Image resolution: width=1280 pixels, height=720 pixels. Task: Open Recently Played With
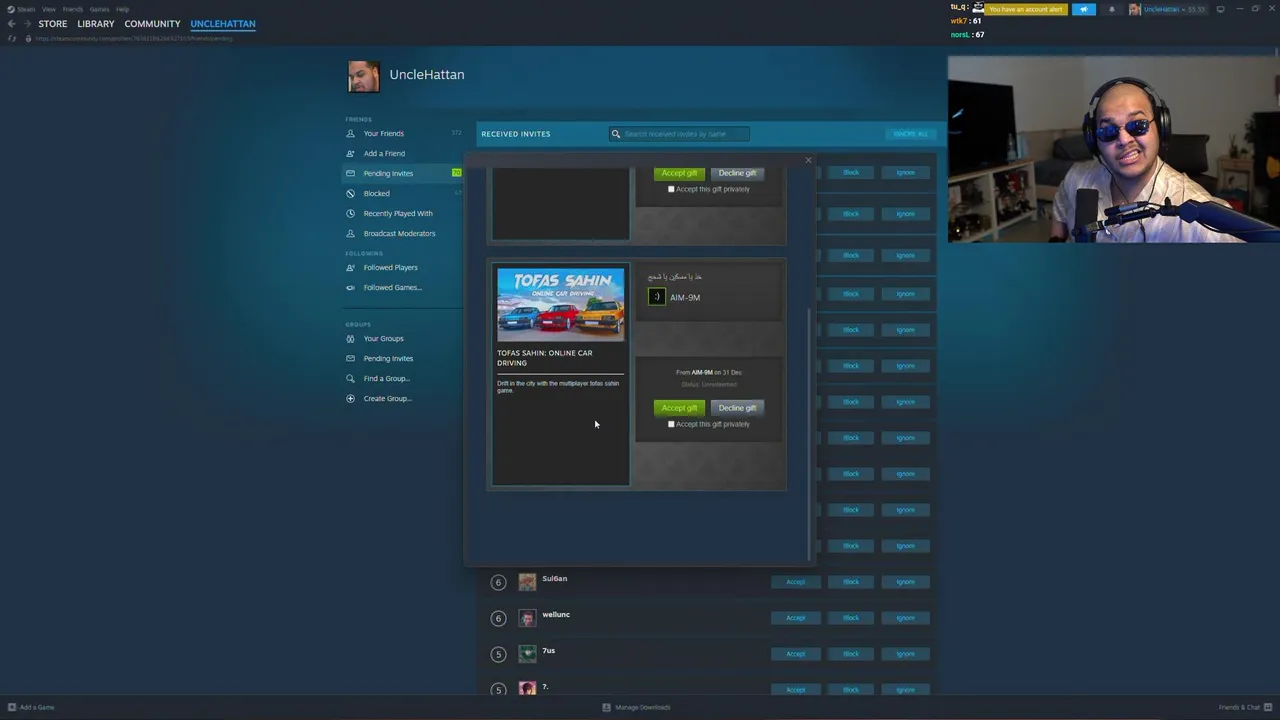tap(398, 213)
